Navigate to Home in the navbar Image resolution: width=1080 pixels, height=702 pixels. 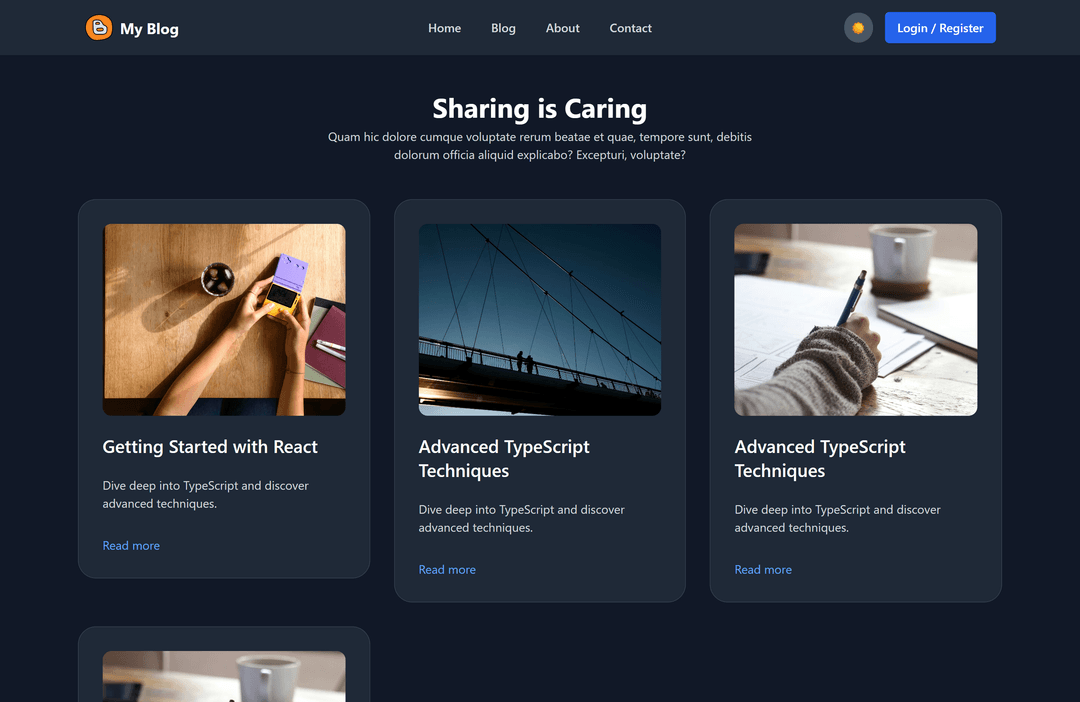coord(444,28)
